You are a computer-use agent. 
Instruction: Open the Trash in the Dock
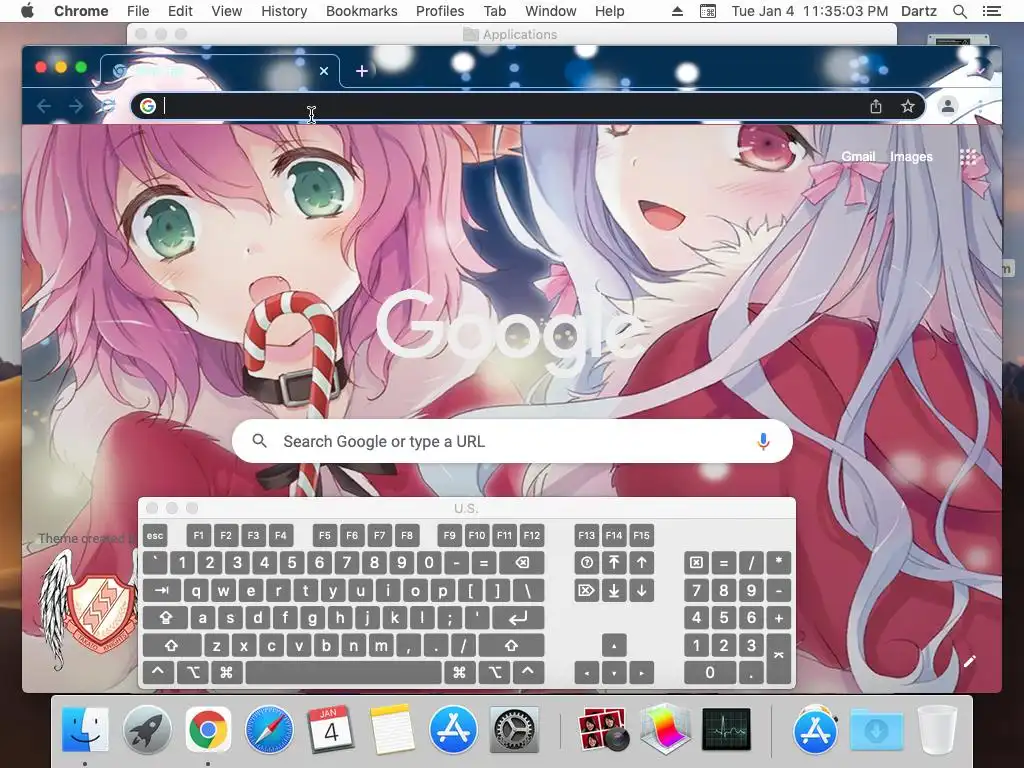pyautogui.click(x=937, y=729)
